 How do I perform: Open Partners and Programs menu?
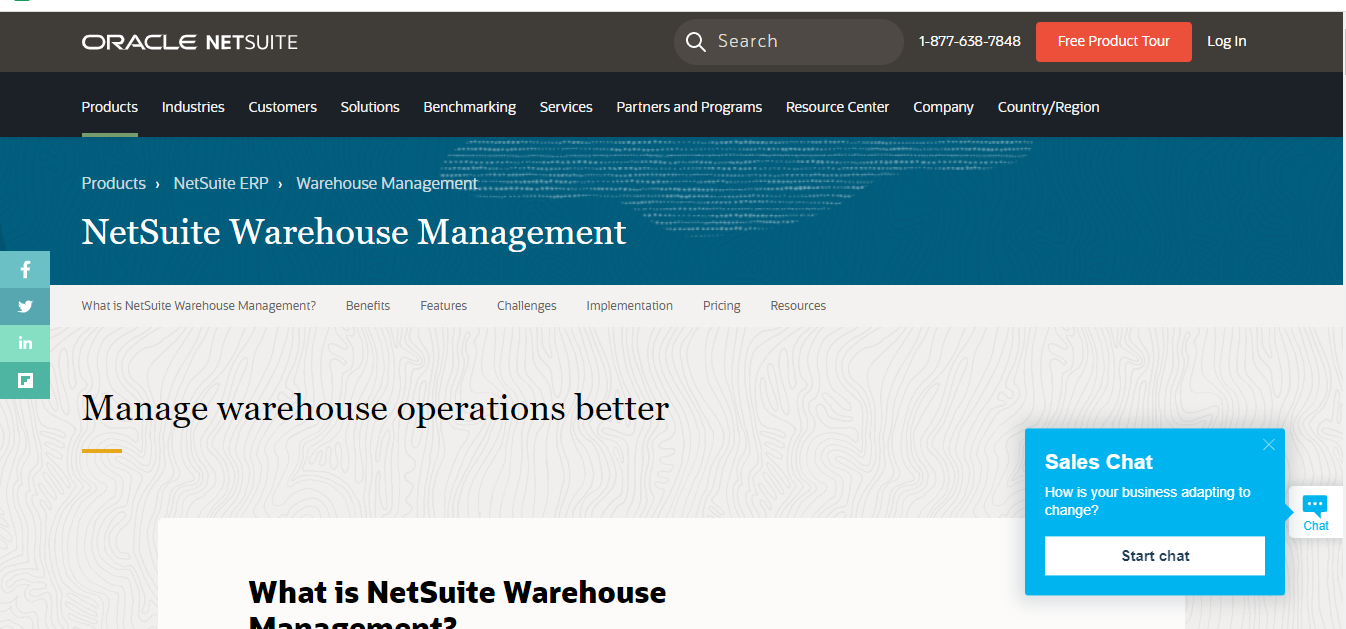[689, 107]
